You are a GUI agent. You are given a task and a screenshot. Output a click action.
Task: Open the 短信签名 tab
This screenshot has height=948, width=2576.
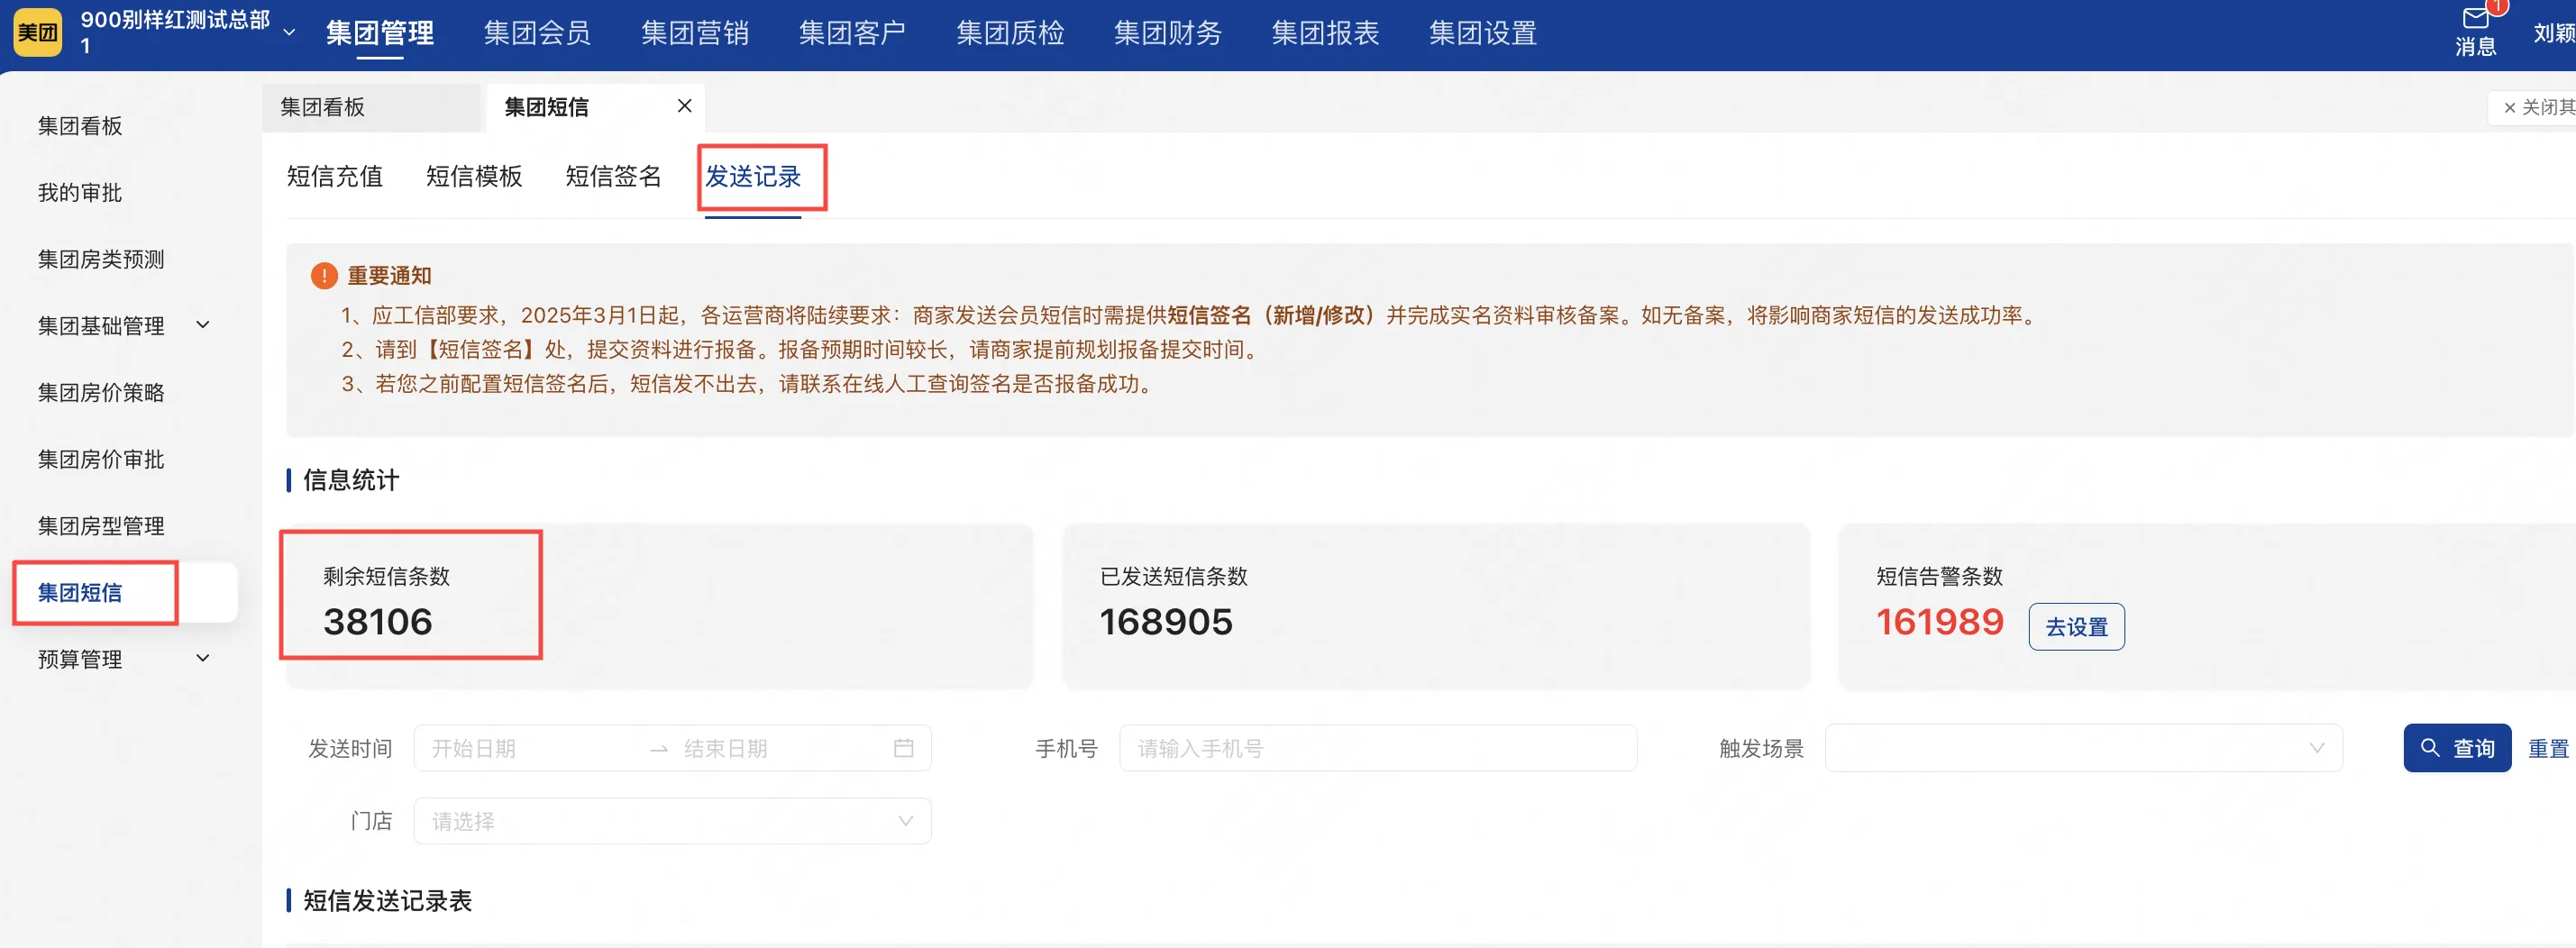pyautogui.click(x=613, y=177)
